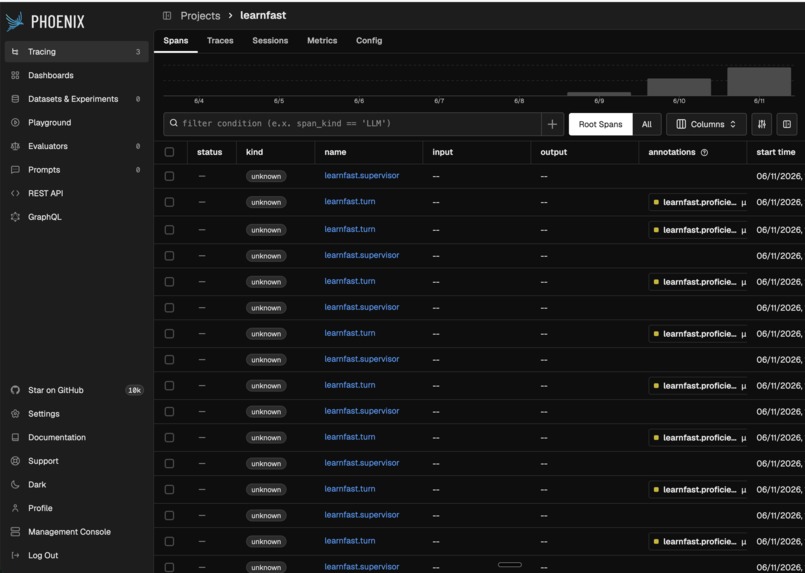The image size is (805, 573).
Task: Click the output column header
Action: tap(553, 152)
